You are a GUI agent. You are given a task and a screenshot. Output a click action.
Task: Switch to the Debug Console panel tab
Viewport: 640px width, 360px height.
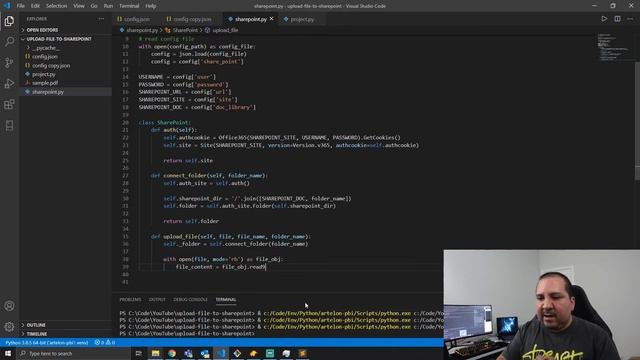pos(190,300)
